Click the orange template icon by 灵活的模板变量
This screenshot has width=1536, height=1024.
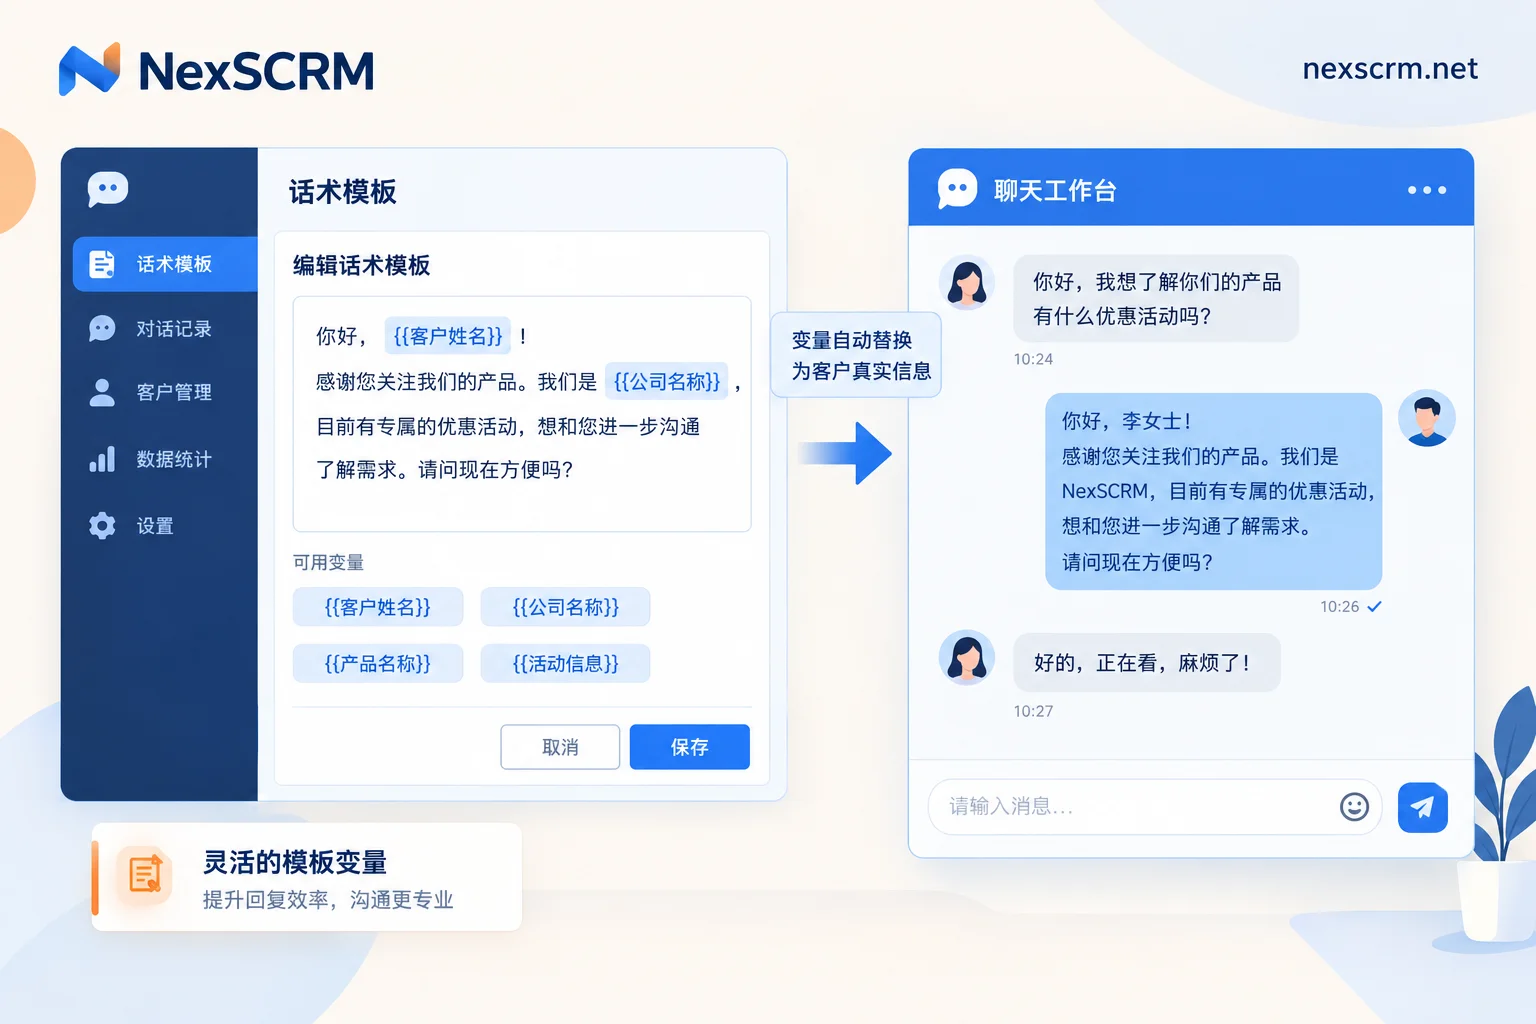pyautogui.click(x=145, y=875)
